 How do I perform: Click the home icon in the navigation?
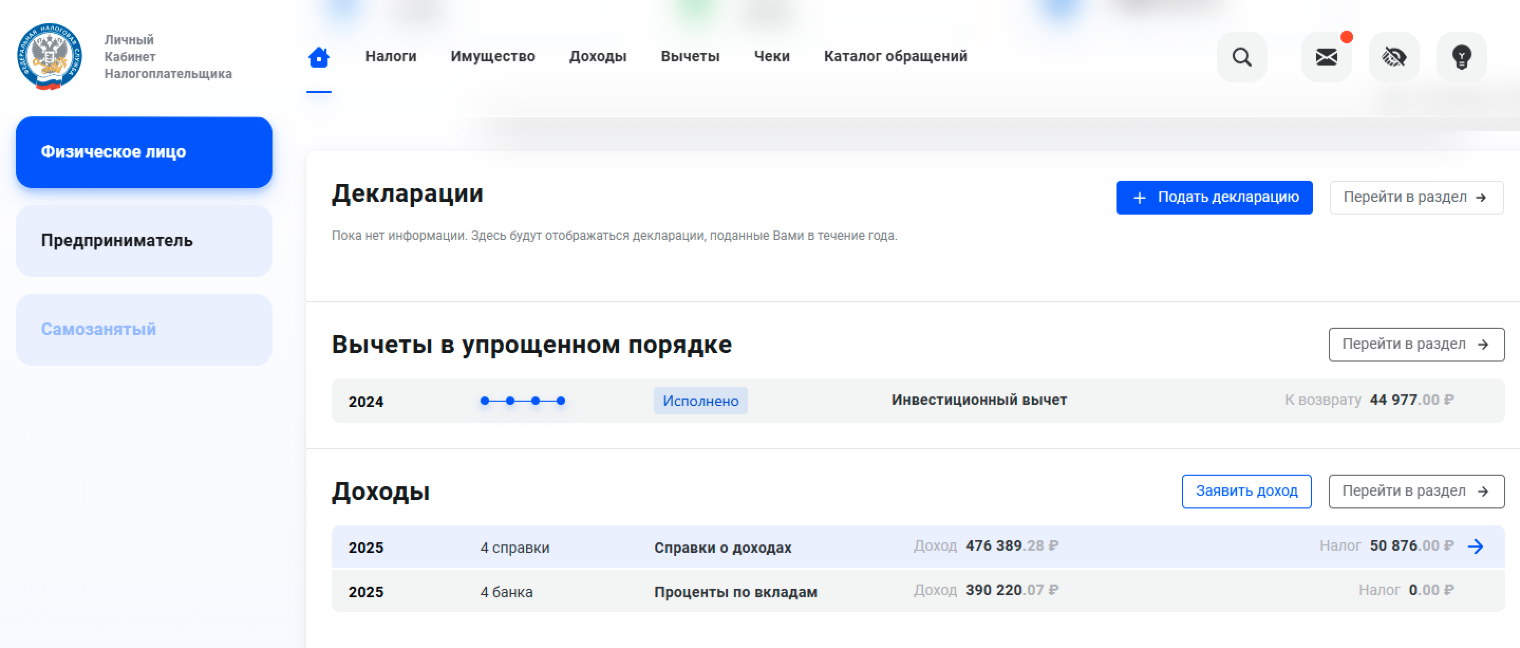pos(318,57)
